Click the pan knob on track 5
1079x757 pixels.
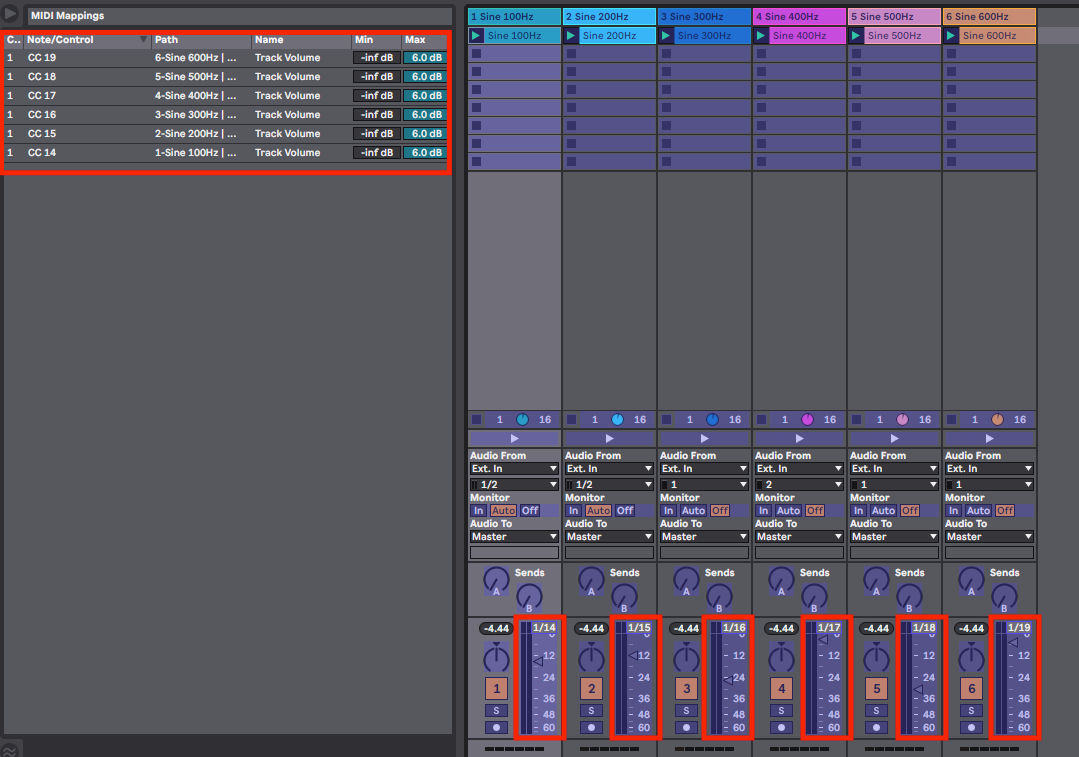pos(876,659)
